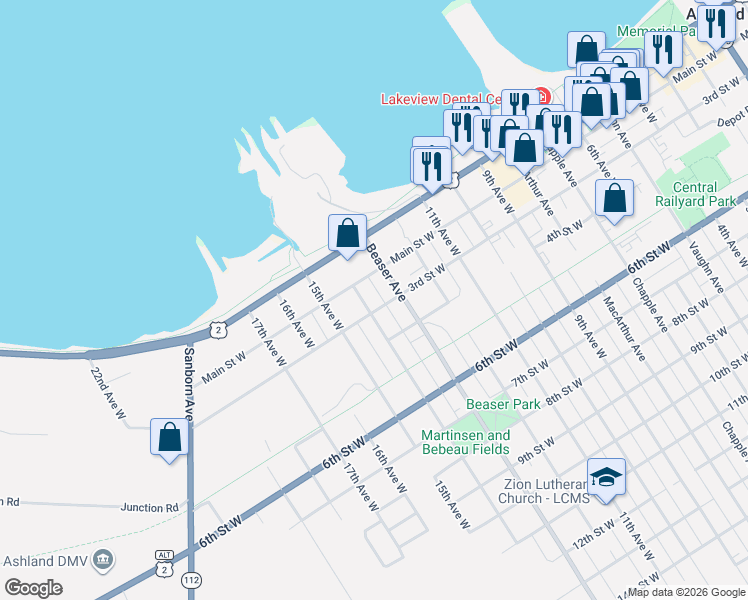The image size is (748, 600).
Task: Select the full MacArthur Ave label south of 6th St W
Action: tap(624, 329)
